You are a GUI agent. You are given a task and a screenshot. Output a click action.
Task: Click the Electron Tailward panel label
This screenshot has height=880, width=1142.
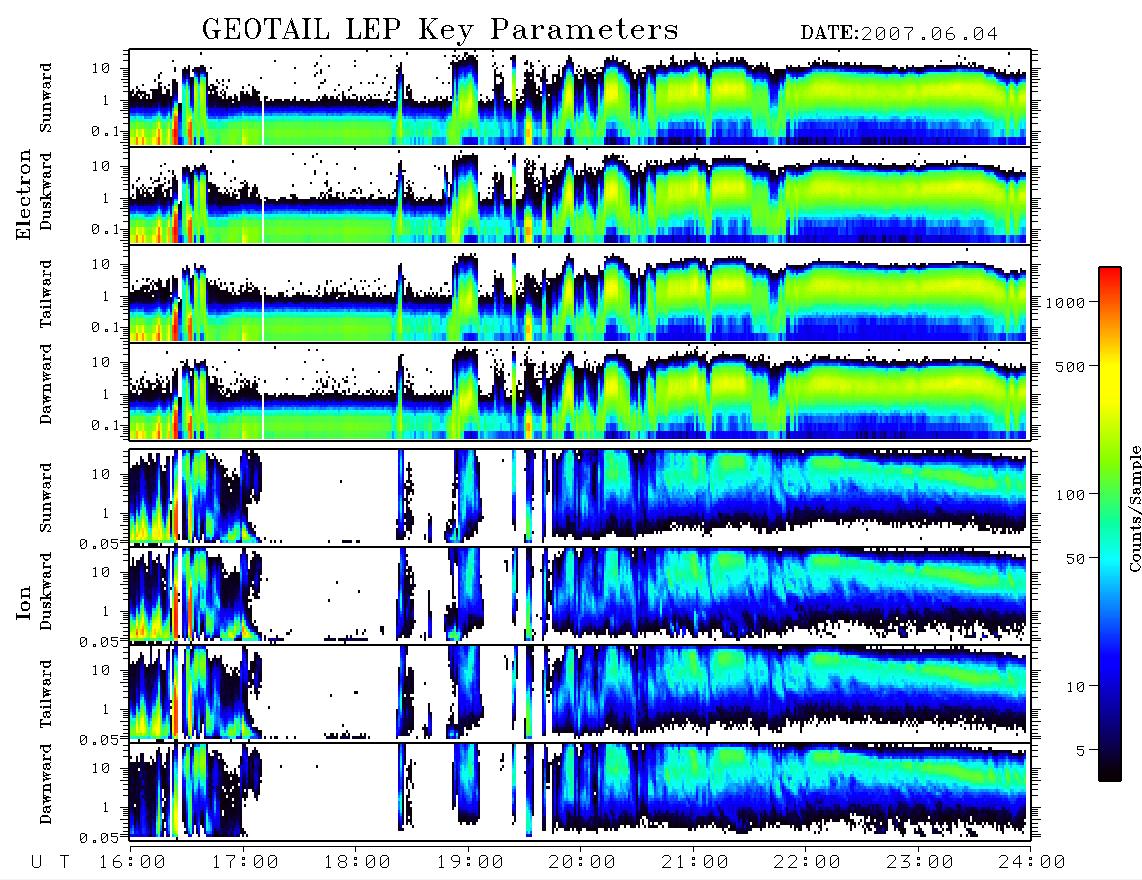coord(46,294)
